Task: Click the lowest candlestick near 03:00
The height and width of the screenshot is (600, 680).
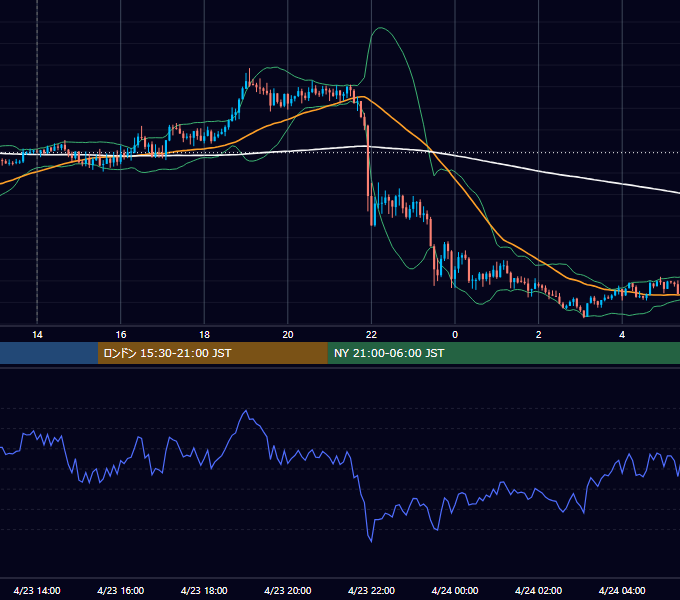Action: (x=584, y=314)
